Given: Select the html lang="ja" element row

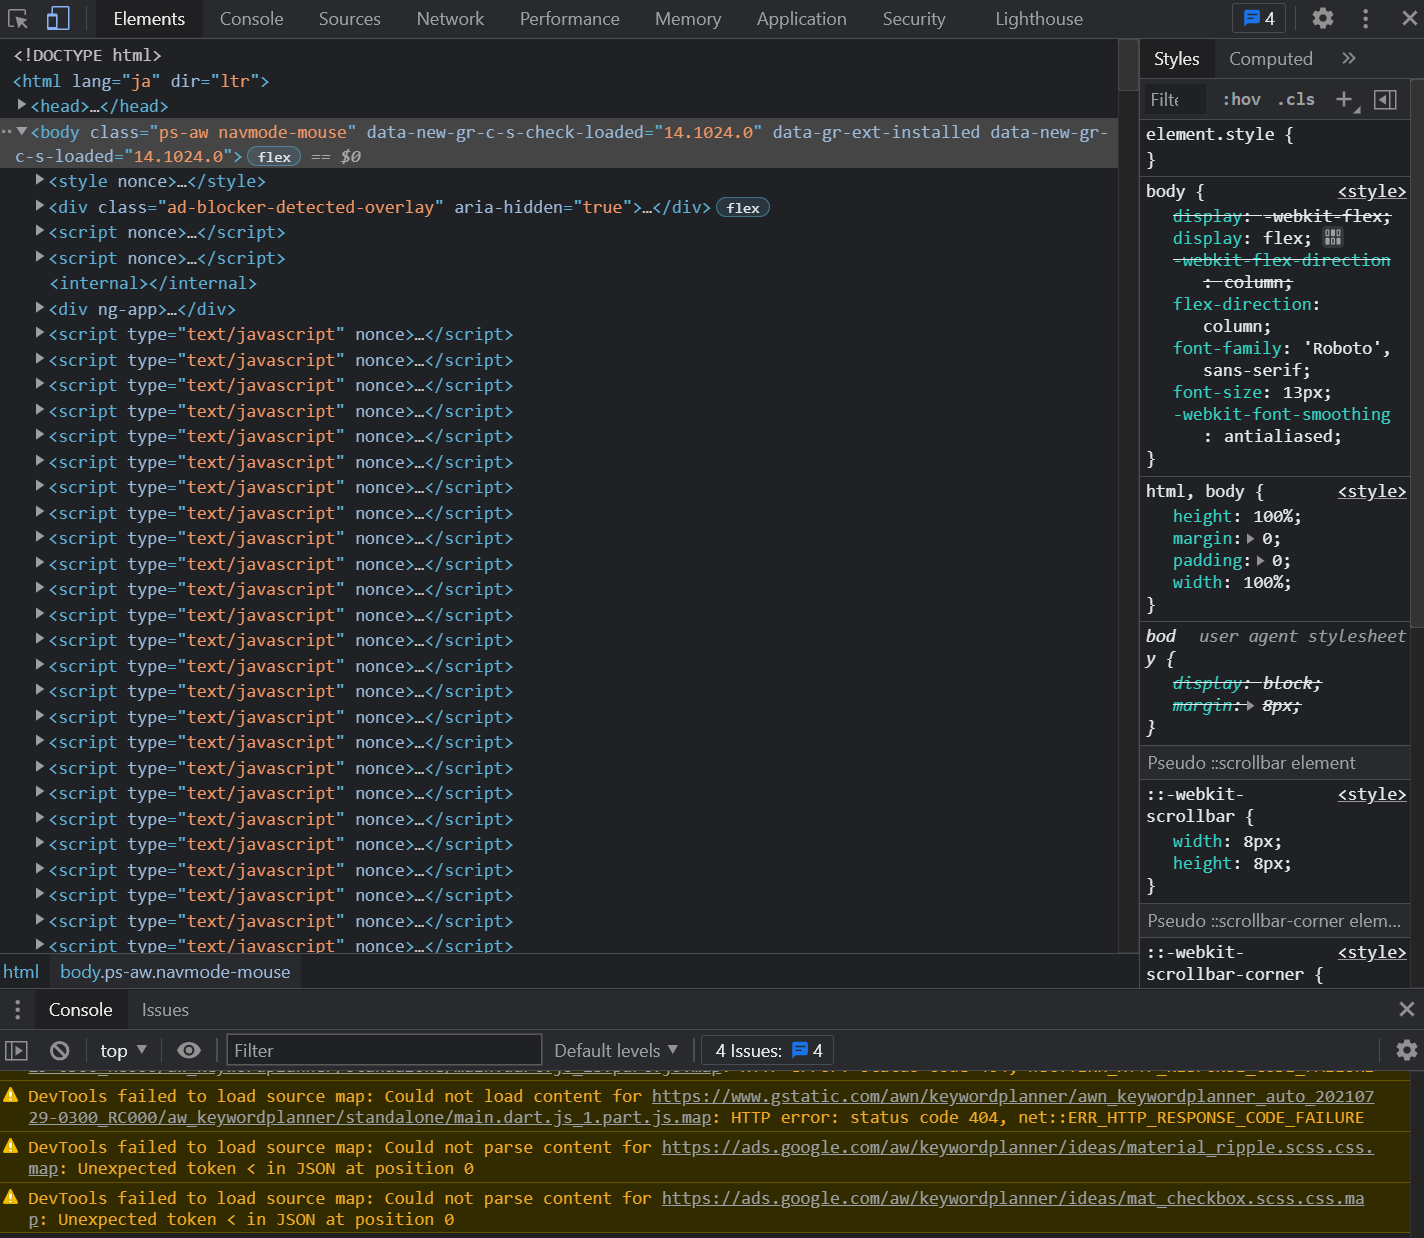Looking at the screenshot, I should click(141, 81).
